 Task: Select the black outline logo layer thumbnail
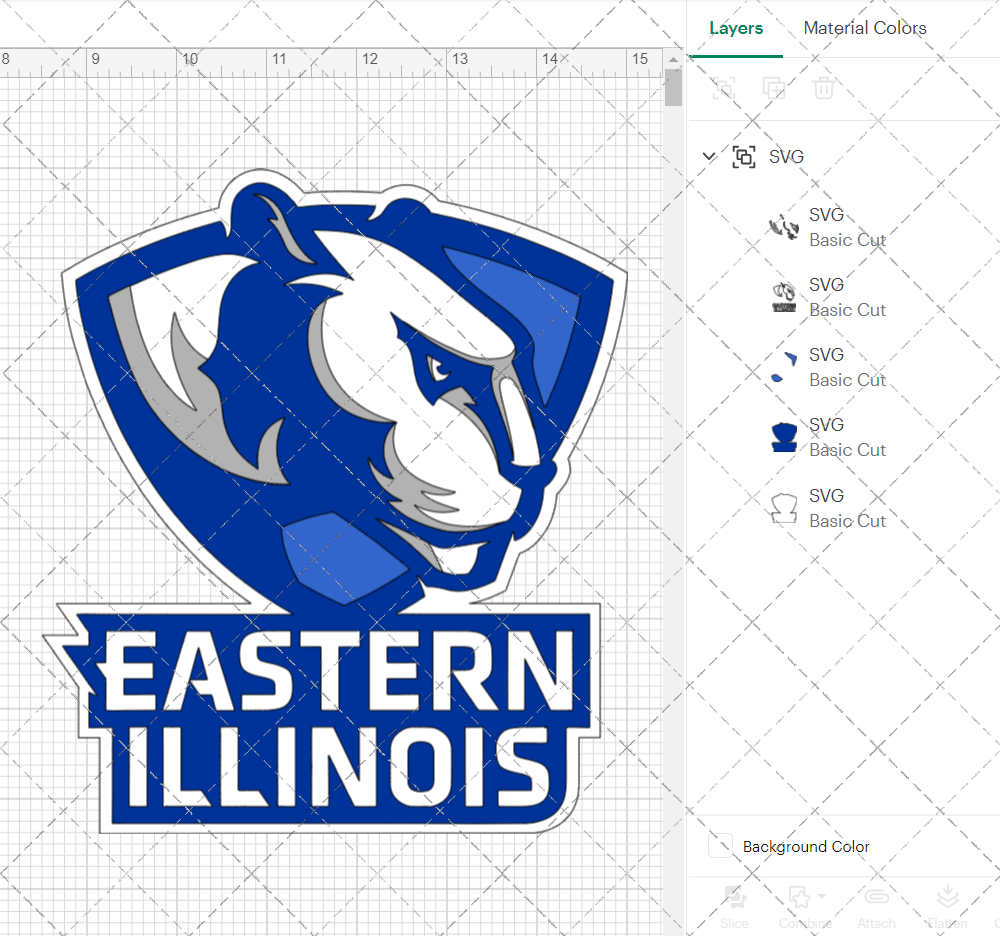(x=784, y=297)
